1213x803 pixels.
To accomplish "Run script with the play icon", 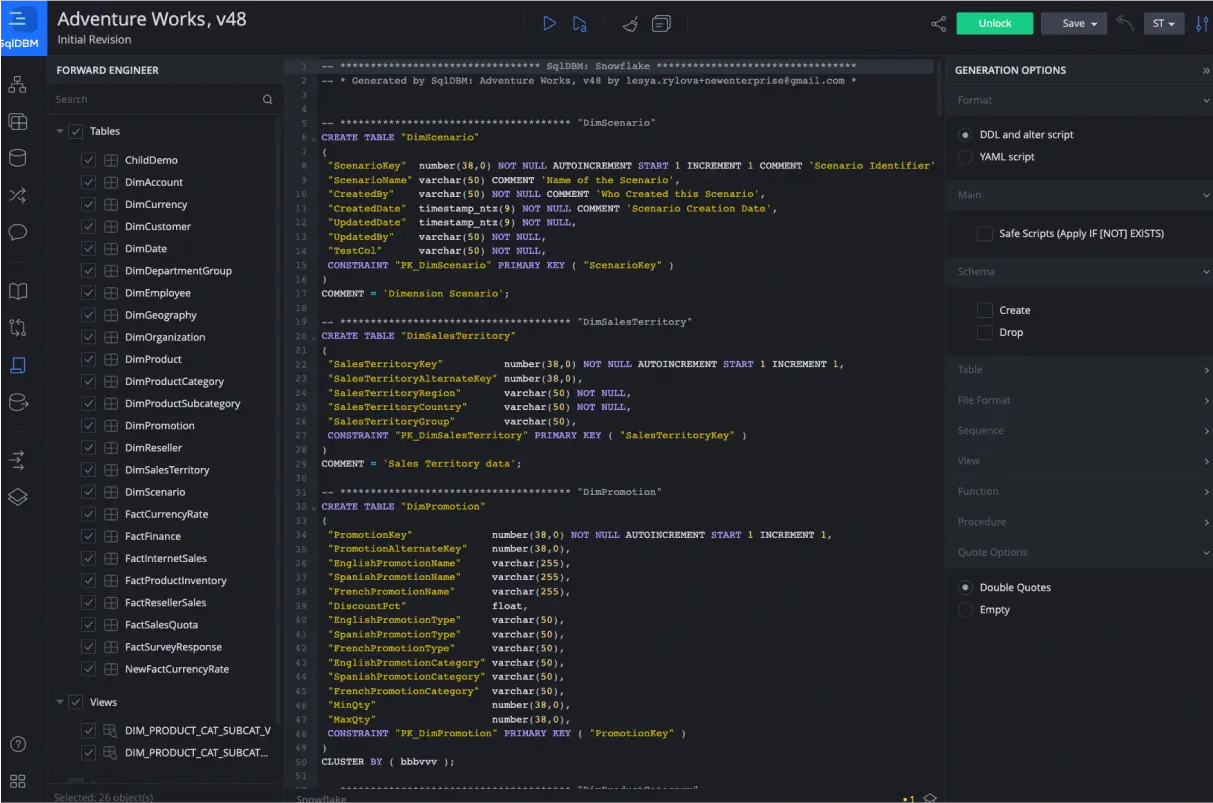I will click(x=549, y=23).
